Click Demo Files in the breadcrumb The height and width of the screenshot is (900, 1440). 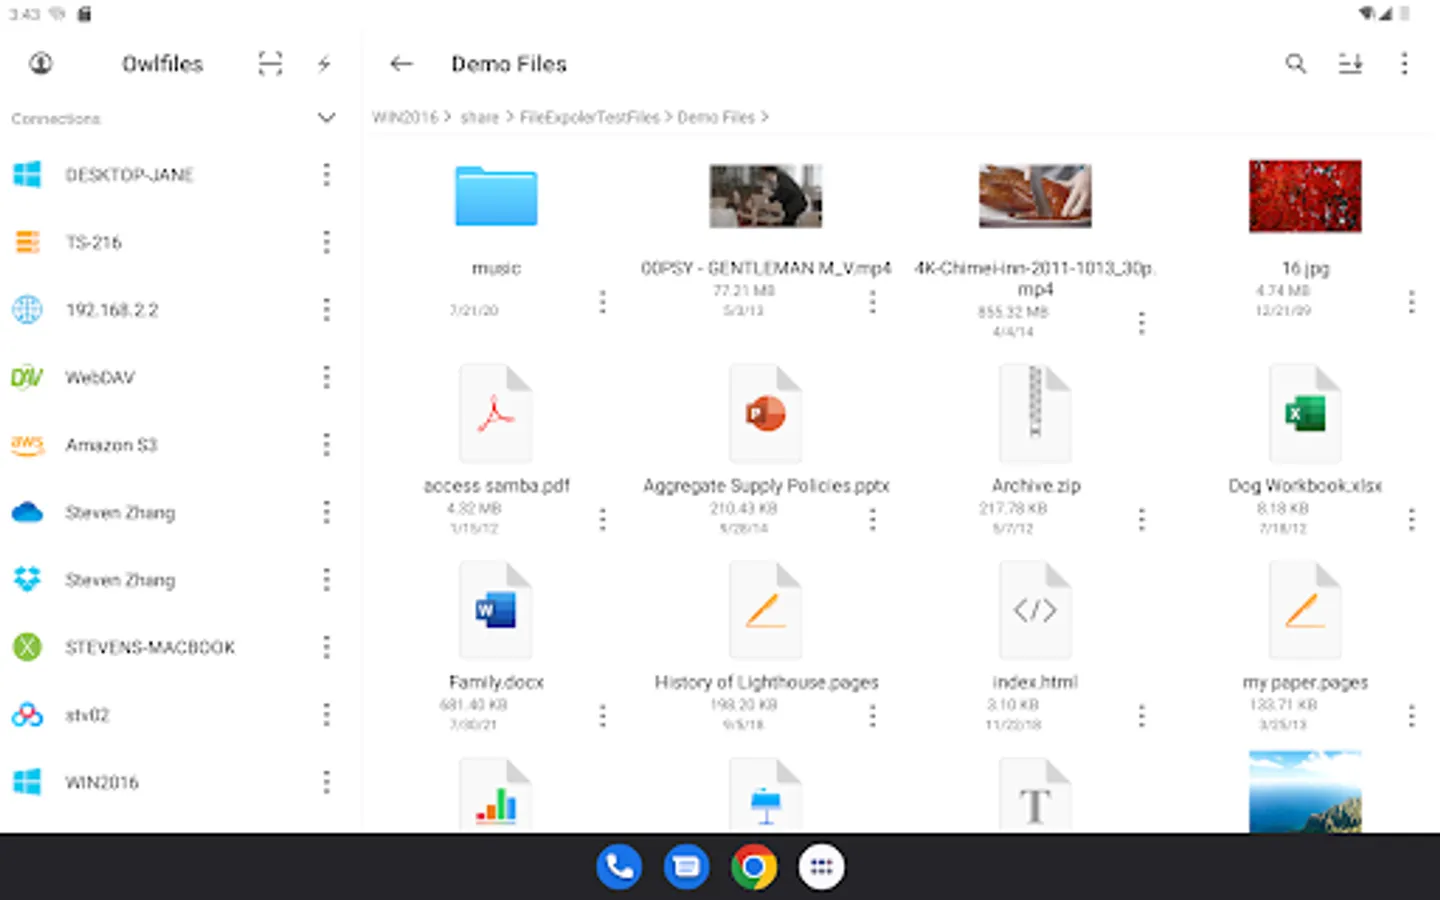pyautogui.click(x=716, y=117)
